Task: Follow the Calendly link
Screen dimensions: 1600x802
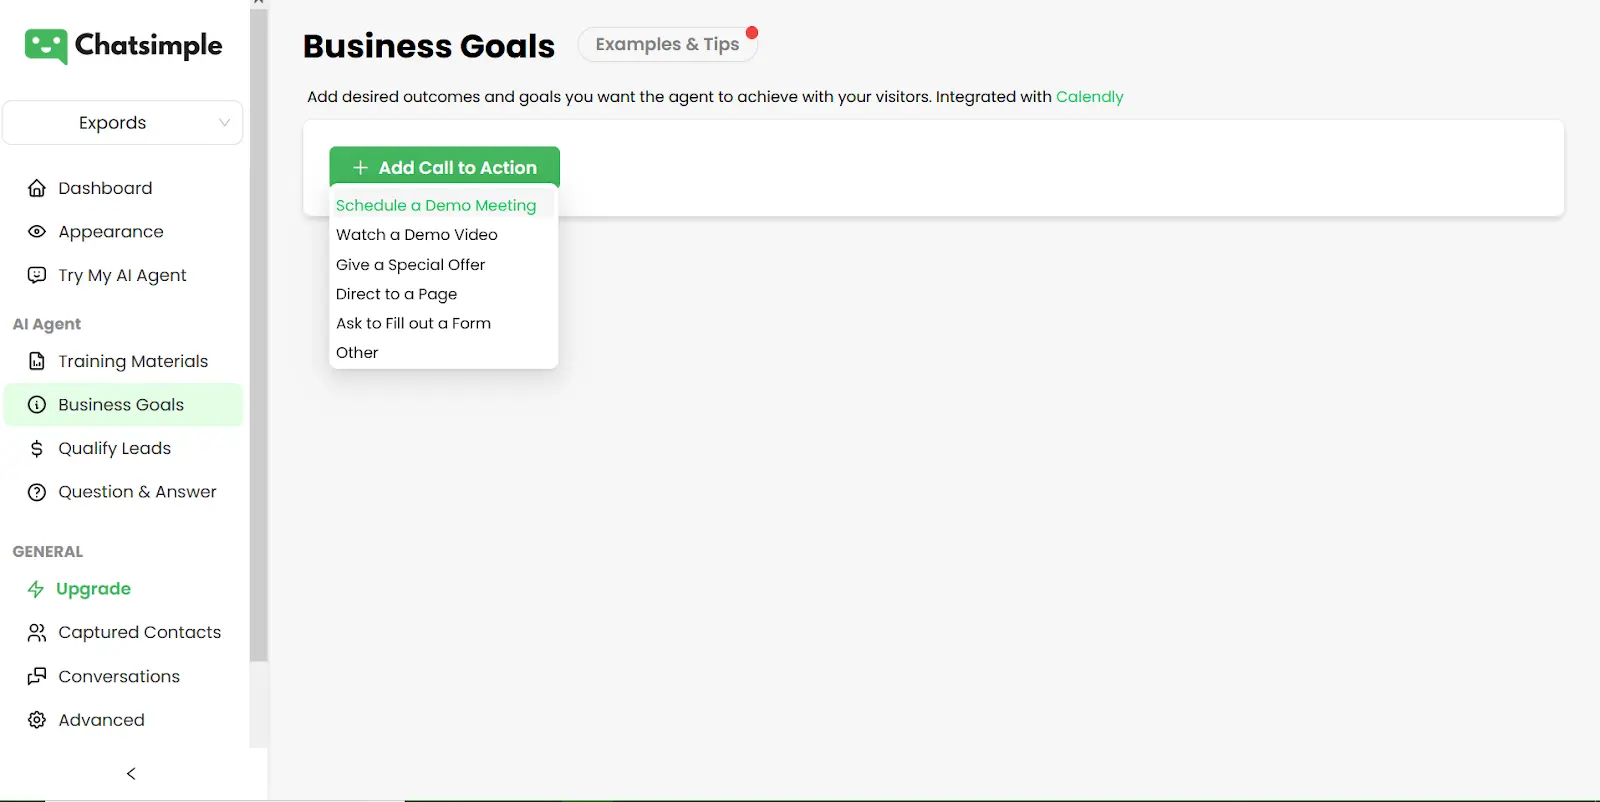Action: point(1089,97)
